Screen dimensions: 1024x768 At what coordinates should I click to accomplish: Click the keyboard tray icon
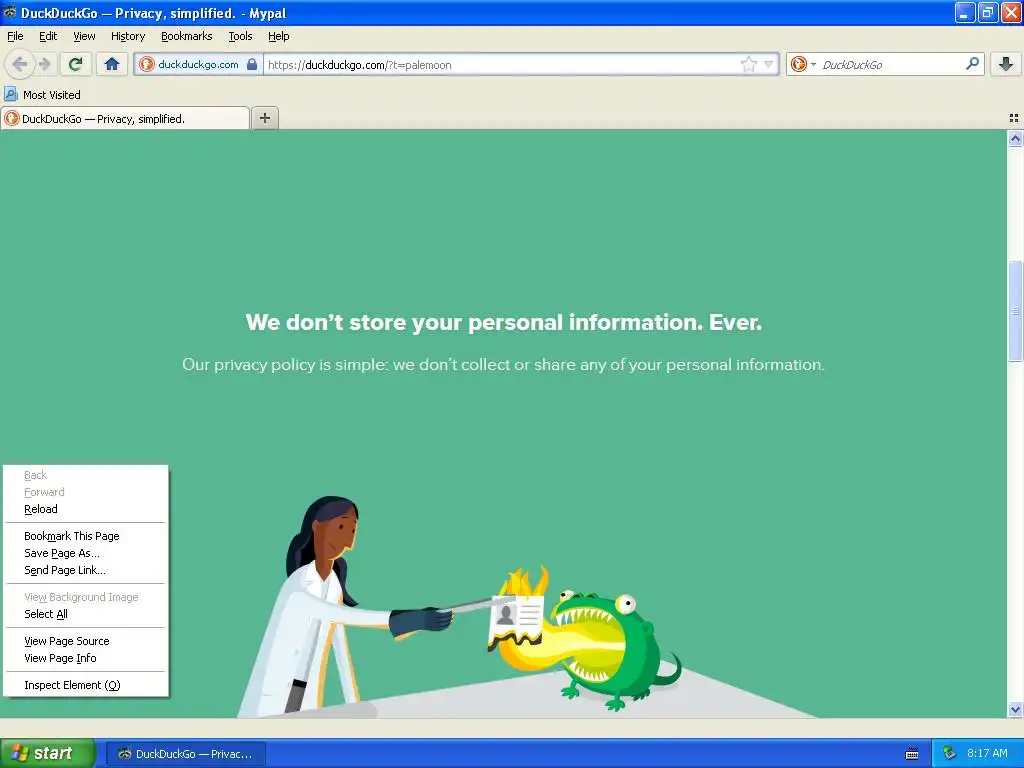pyautogui.click(x=912, y=754)
